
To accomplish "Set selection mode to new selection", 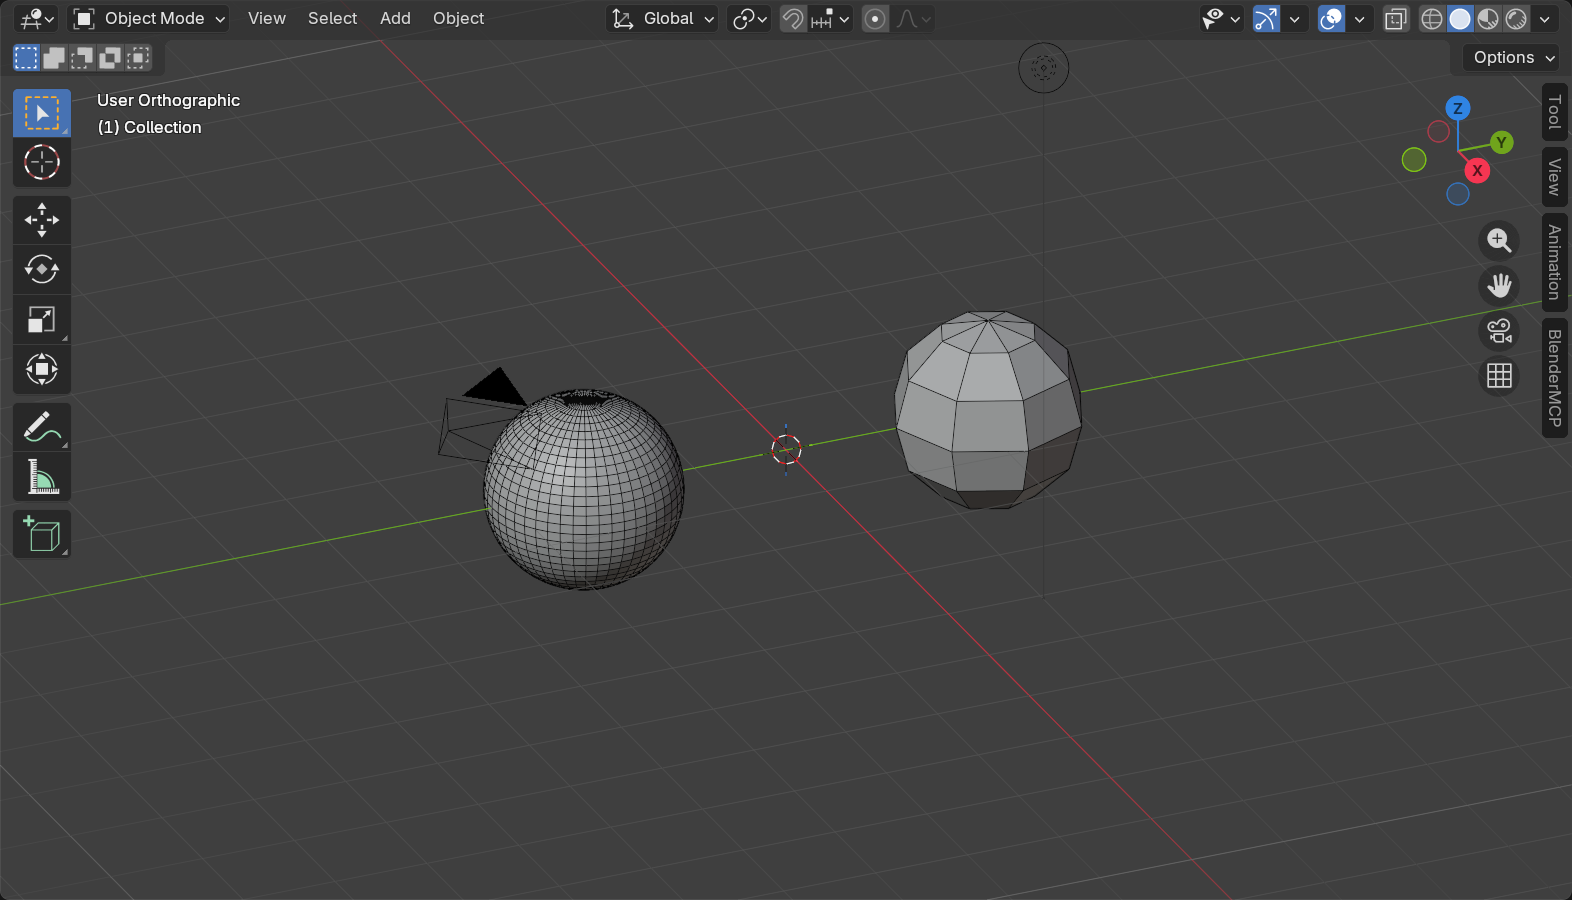I will (26, 58).
